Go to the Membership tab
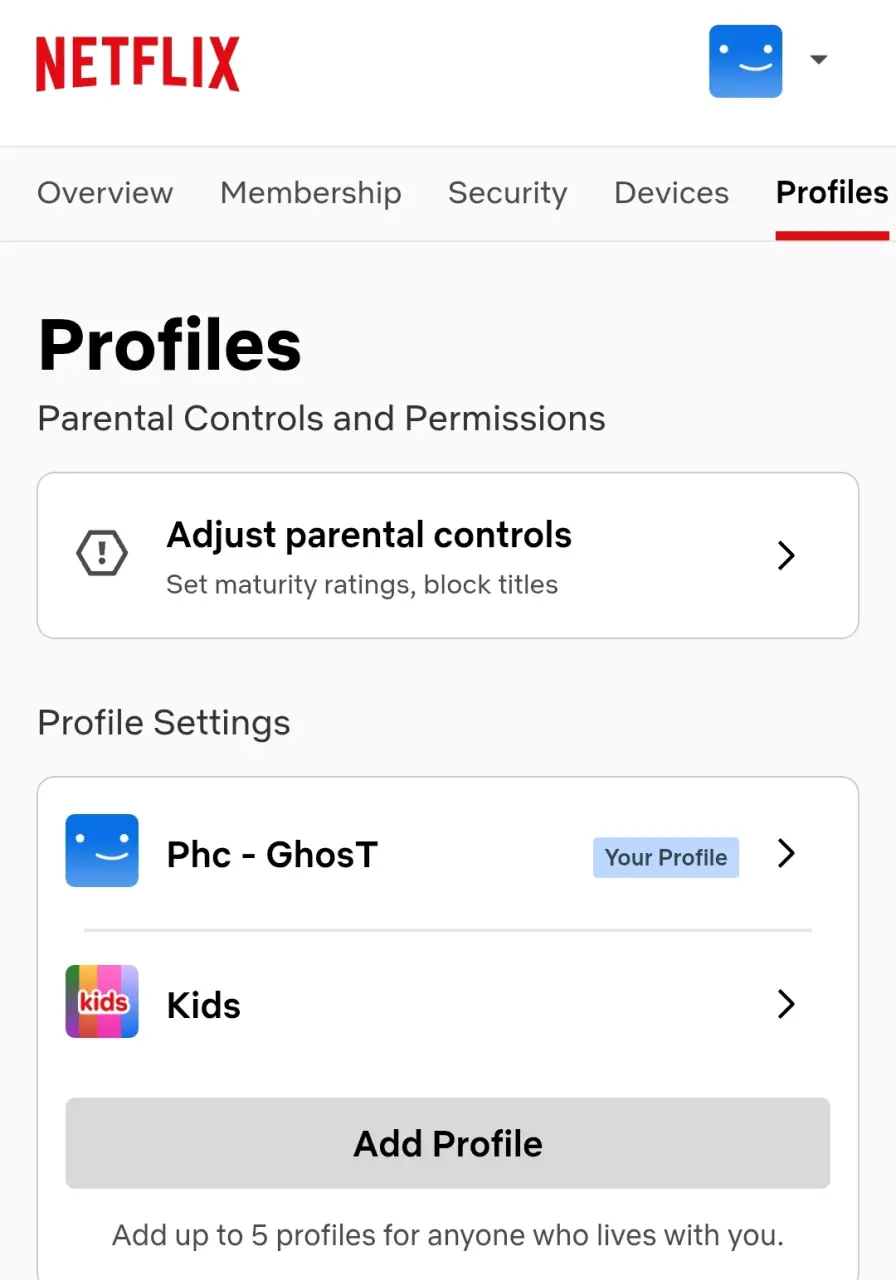Screen dimensions: 896x1280 click(x=311, y=193)
